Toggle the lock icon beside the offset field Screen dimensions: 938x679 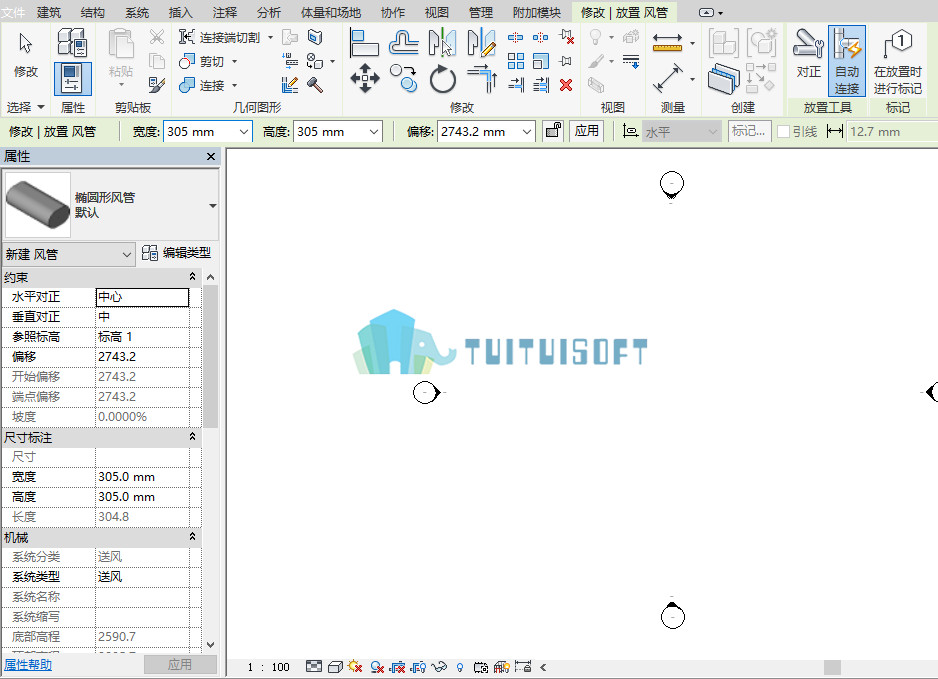[553, 130]
